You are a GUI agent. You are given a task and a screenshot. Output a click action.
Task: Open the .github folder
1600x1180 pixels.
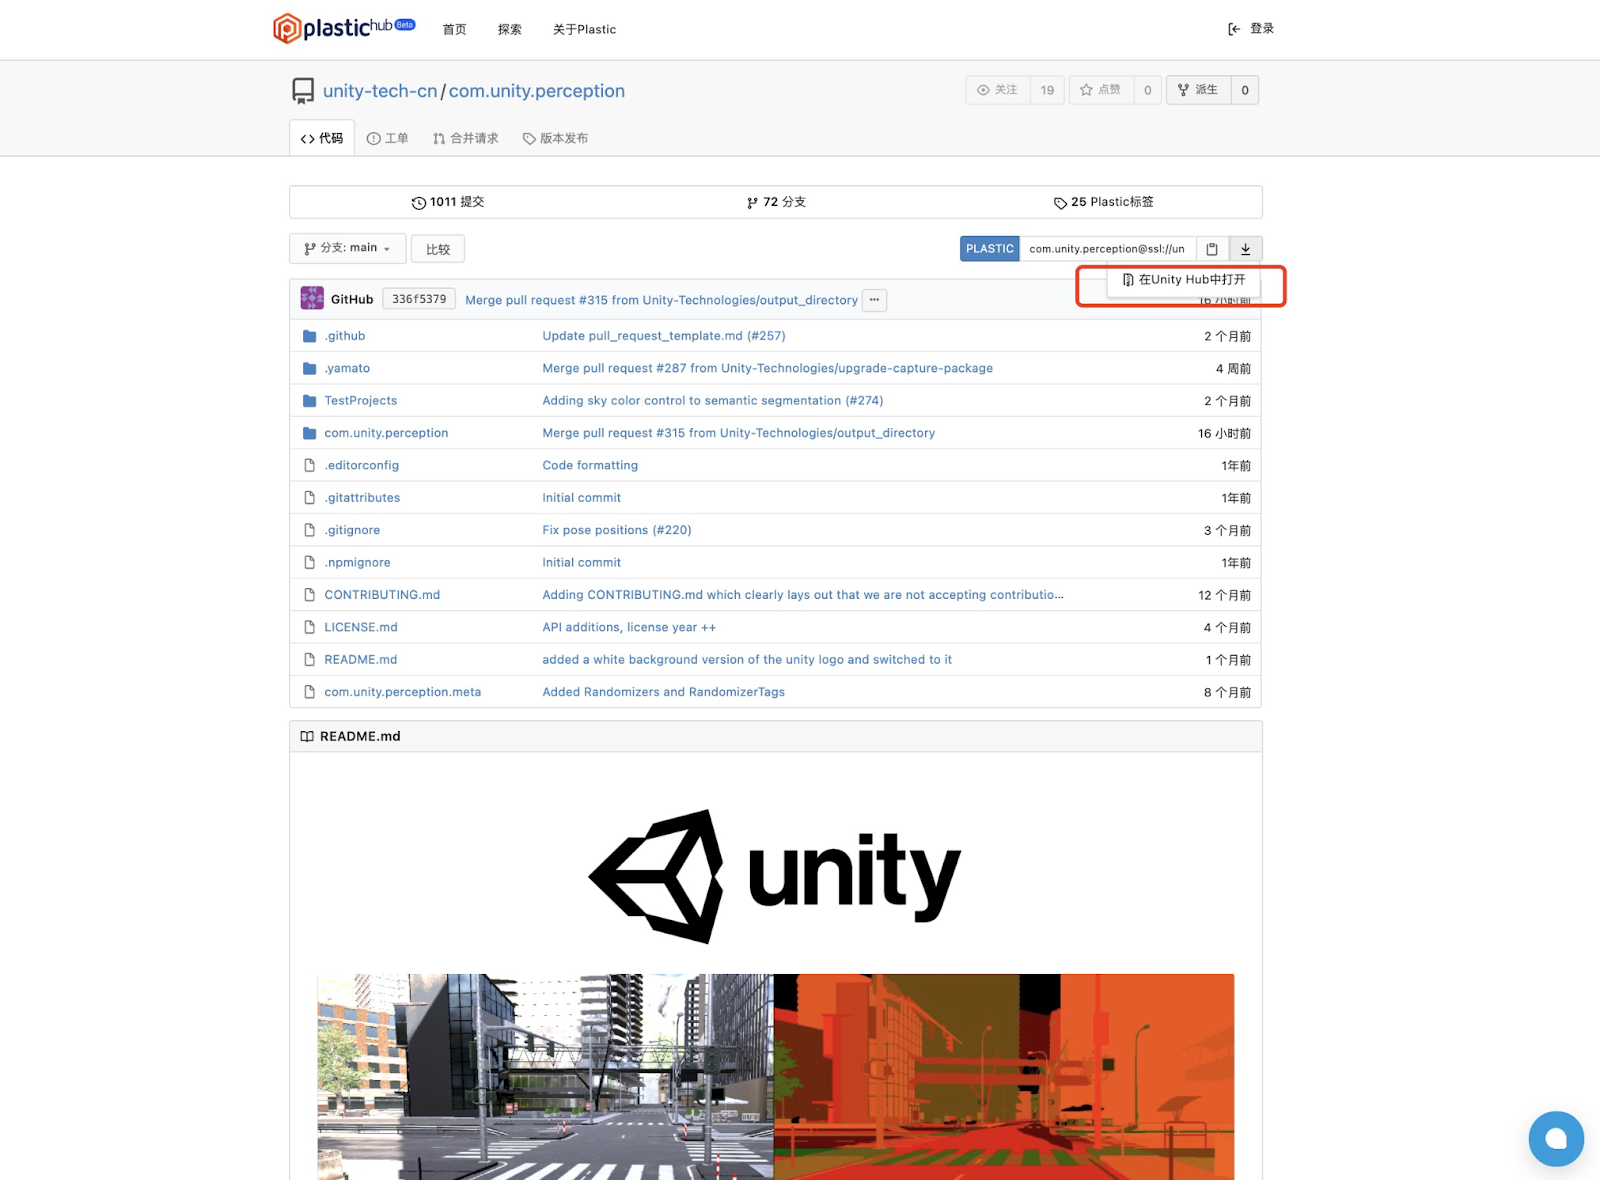coord(344,336)
